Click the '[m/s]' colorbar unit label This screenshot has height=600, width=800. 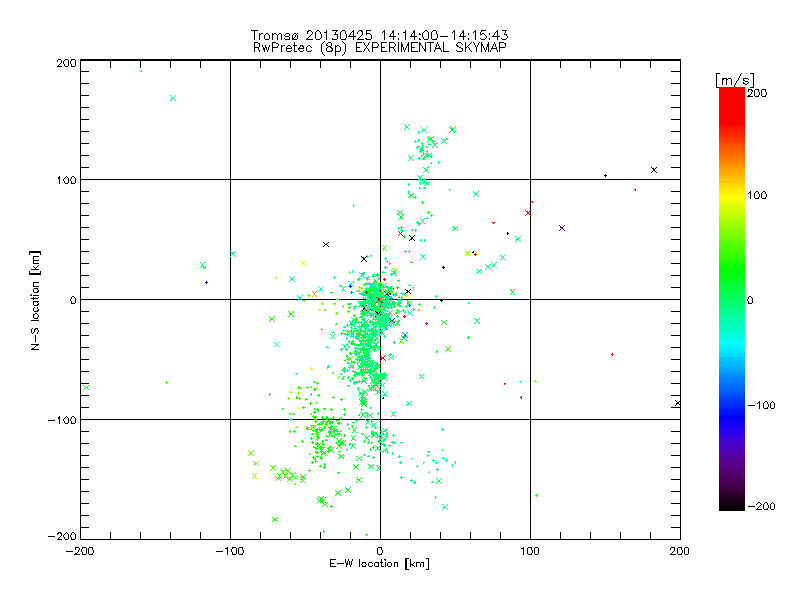[735, 80]
